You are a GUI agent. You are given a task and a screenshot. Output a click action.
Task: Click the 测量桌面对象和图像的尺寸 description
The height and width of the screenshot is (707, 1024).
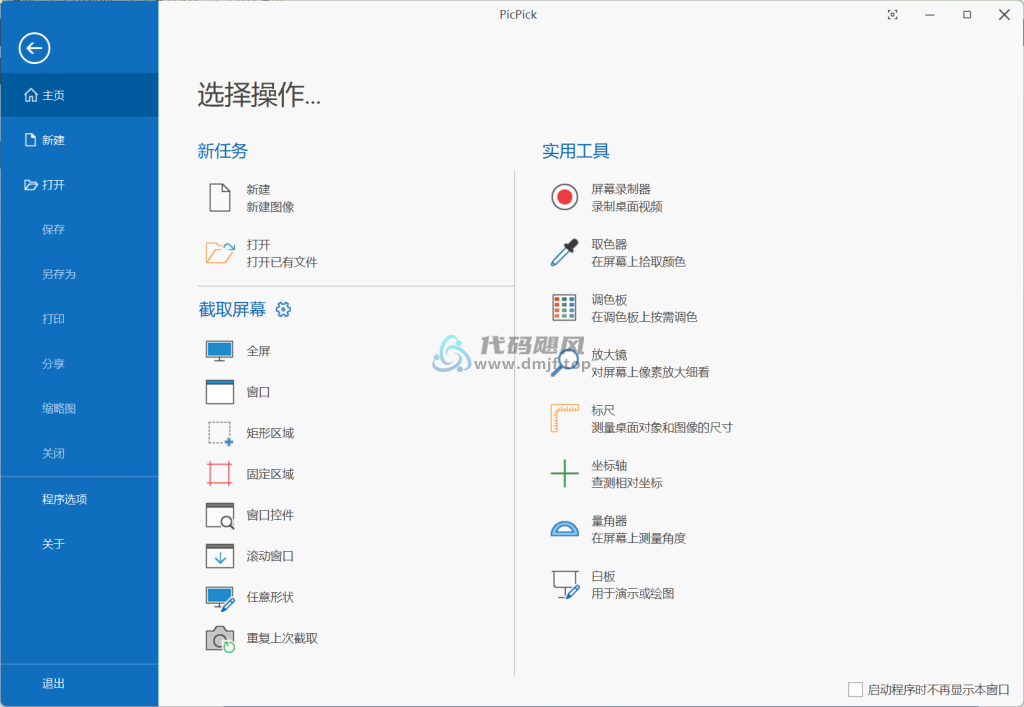click(662, 428)
